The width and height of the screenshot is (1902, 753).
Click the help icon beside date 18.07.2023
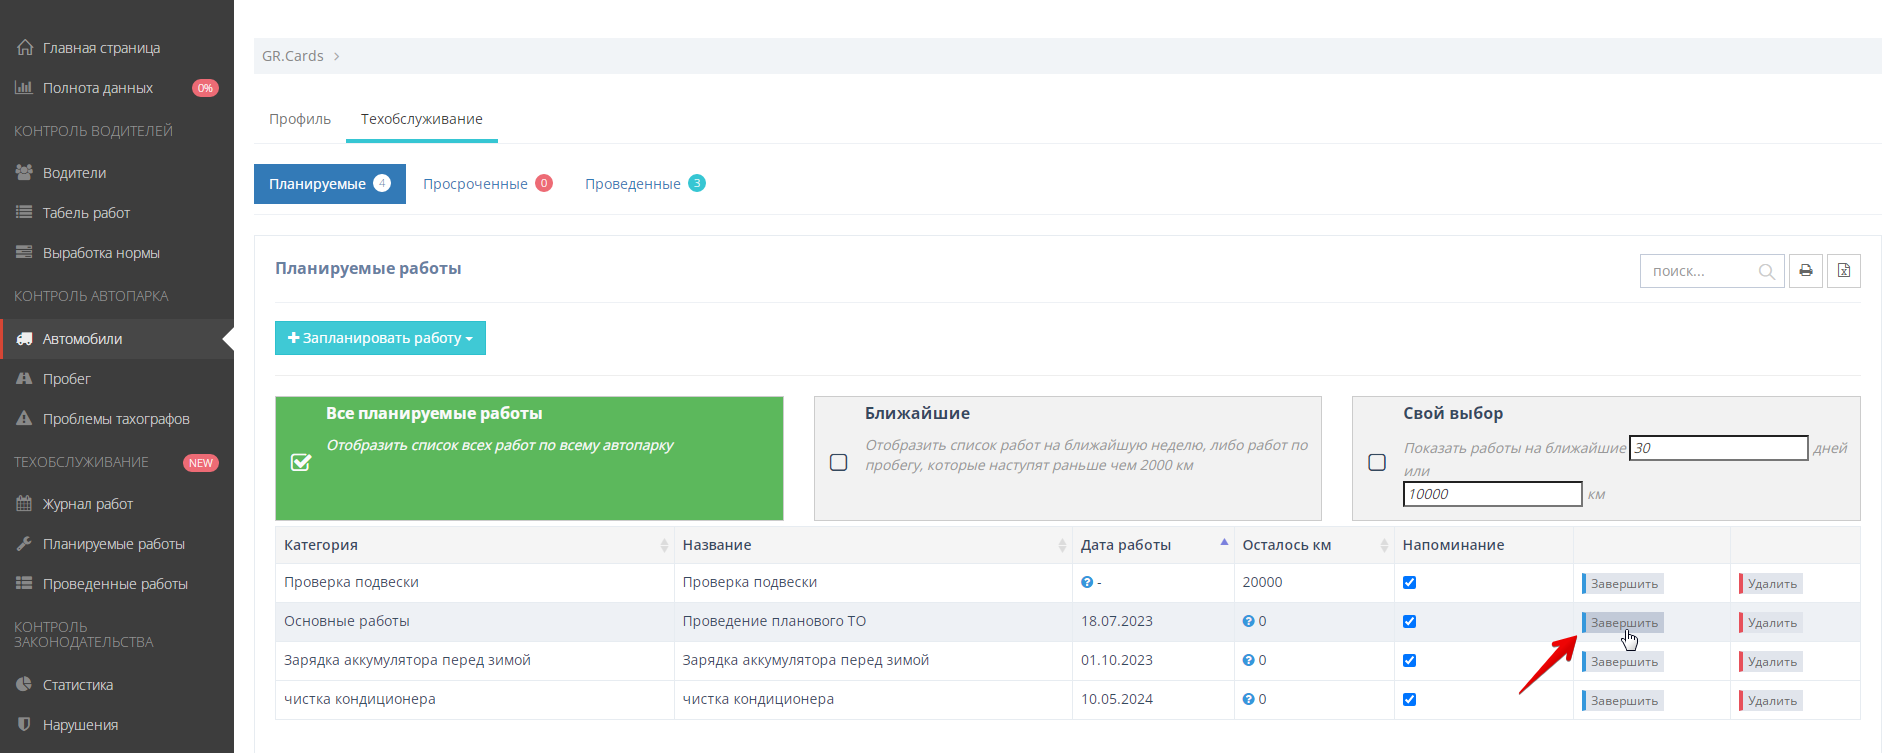pyautogui.click(x=1248, y=621)
